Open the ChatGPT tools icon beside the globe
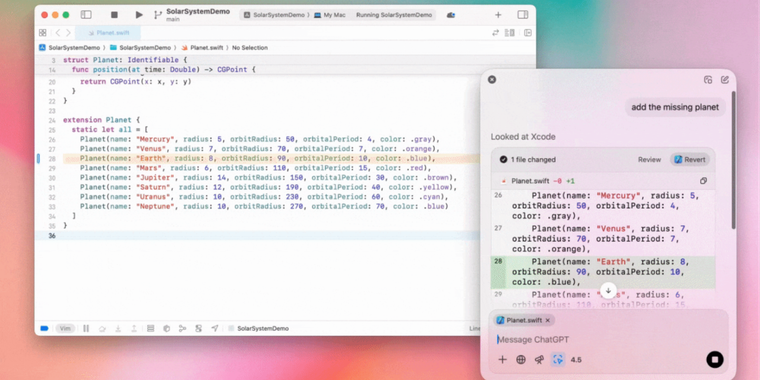 tap(539, 360)
